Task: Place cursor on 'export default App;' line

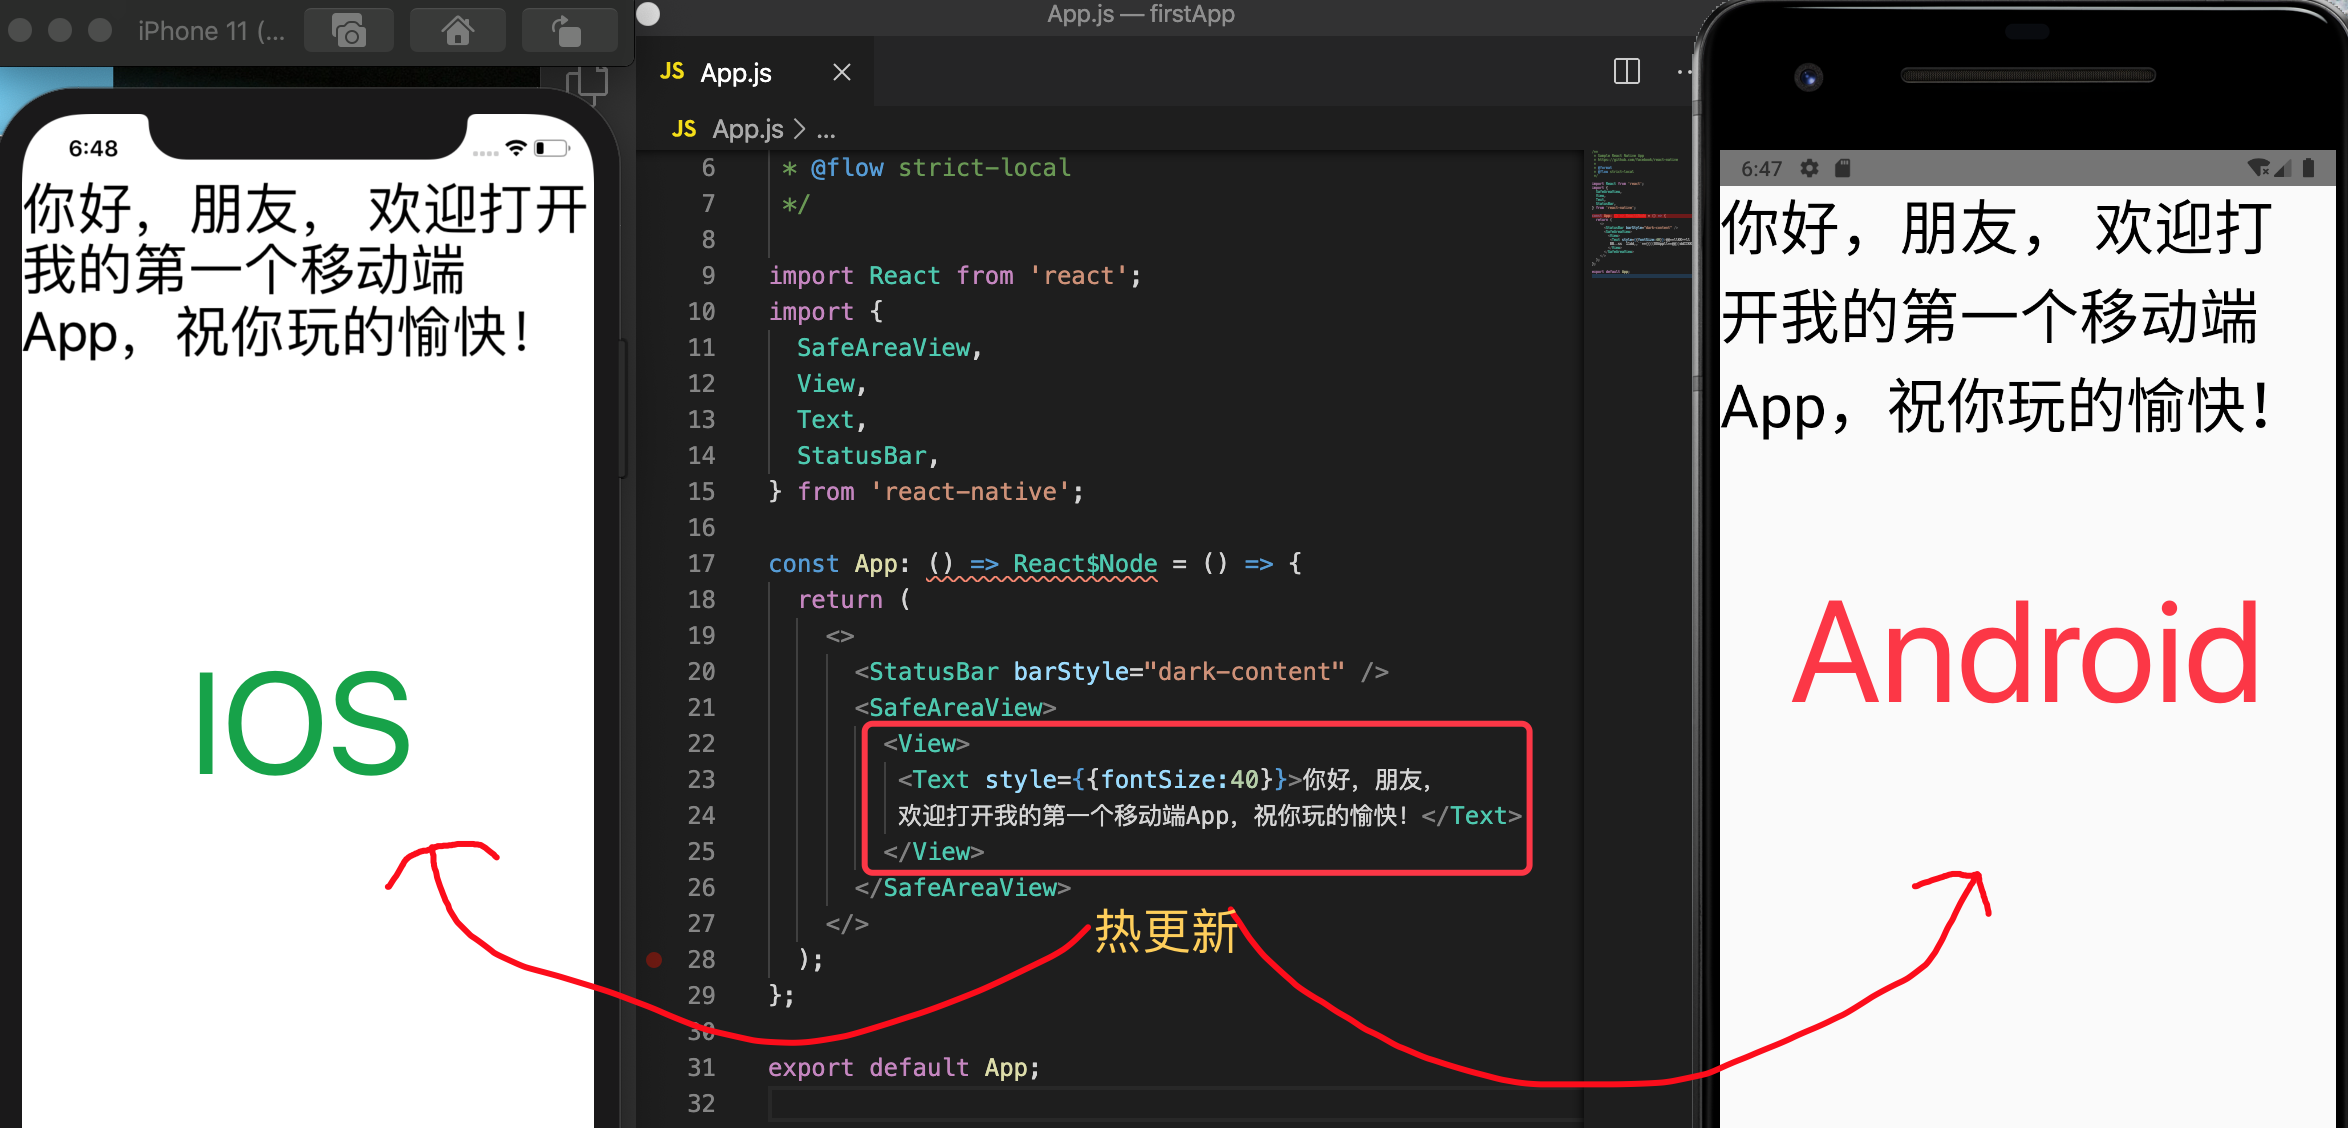Action: click(904, 1068)
